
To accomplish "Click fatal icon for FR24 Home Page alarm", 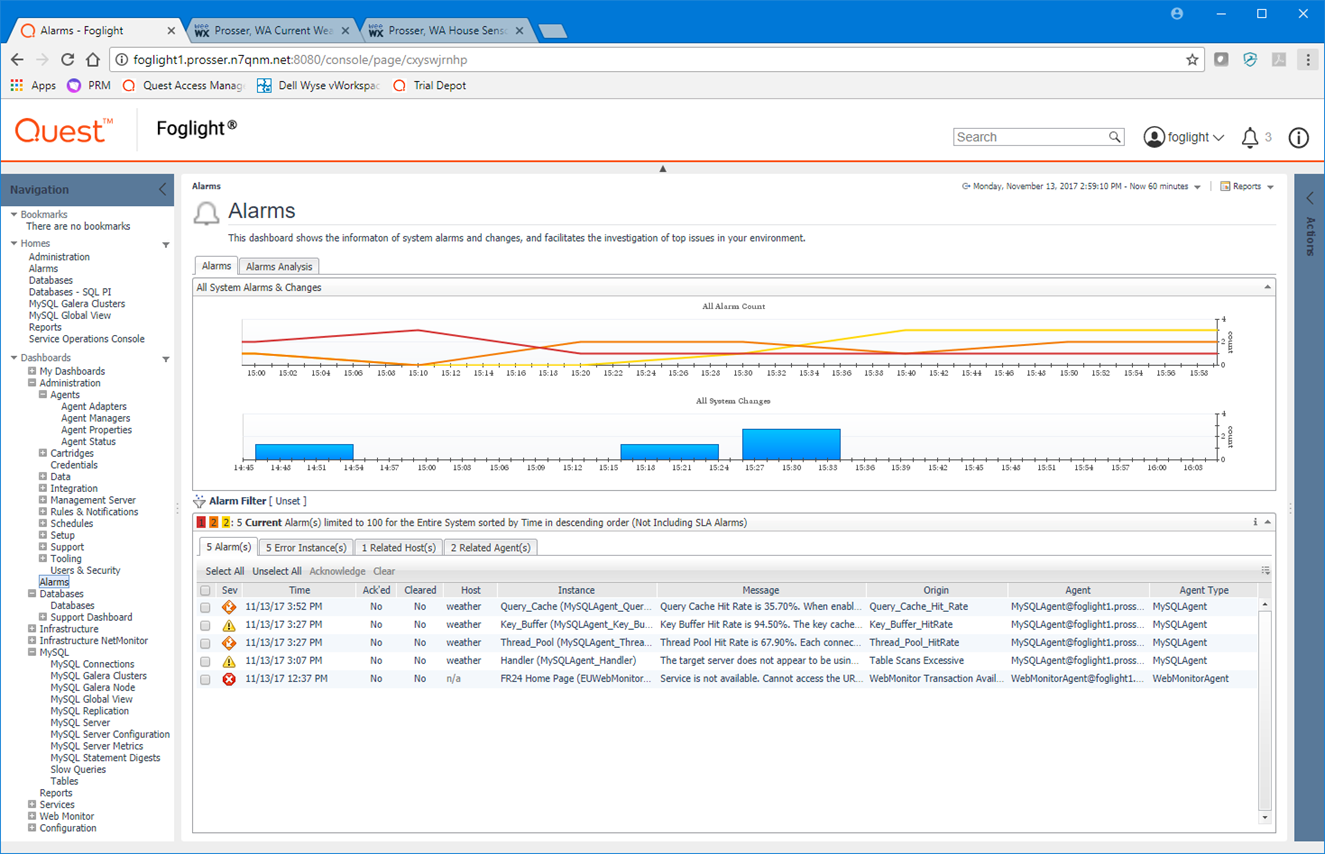I will pos(229,679).
